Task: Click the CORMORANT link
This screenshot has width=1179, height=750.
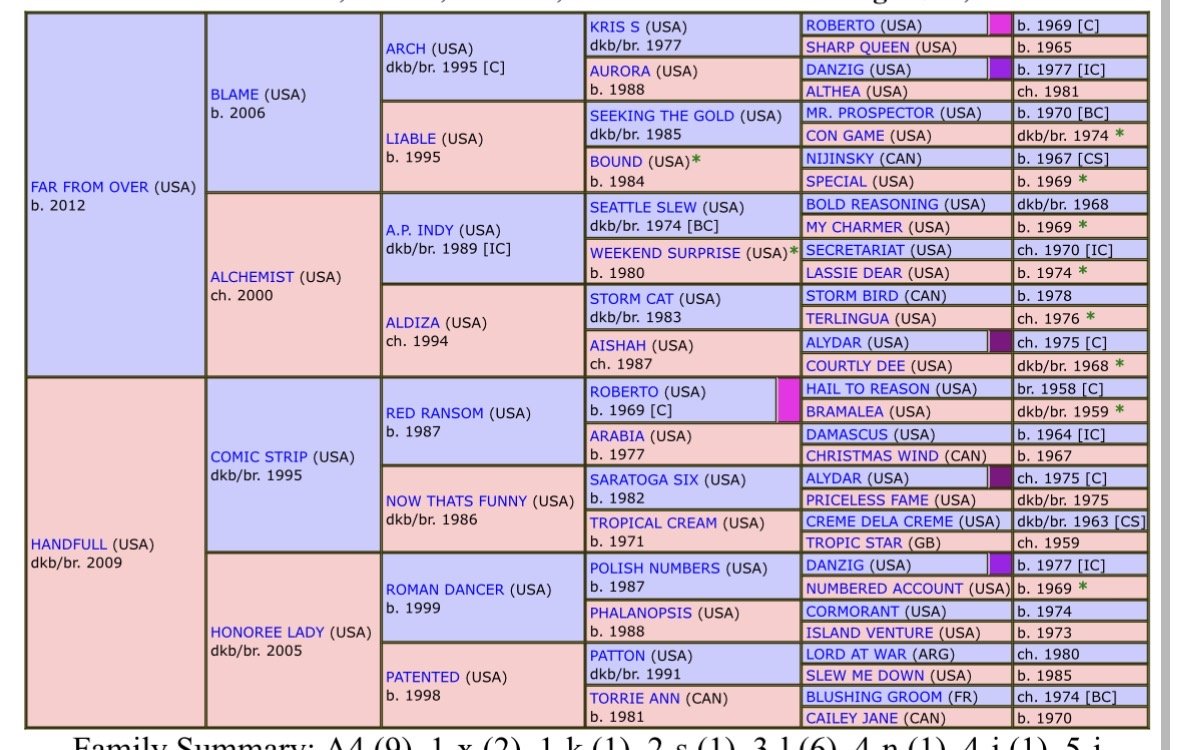Action: (852, 612)
